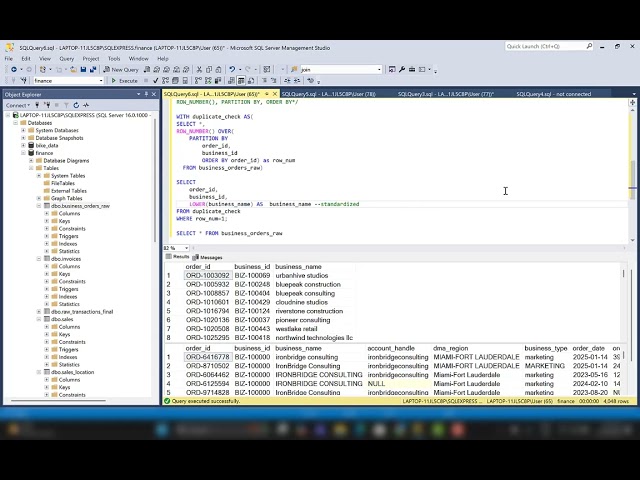Click the Decrease Indent icon
The height and width of the screenshot is (480, 640).
[287, 81]
